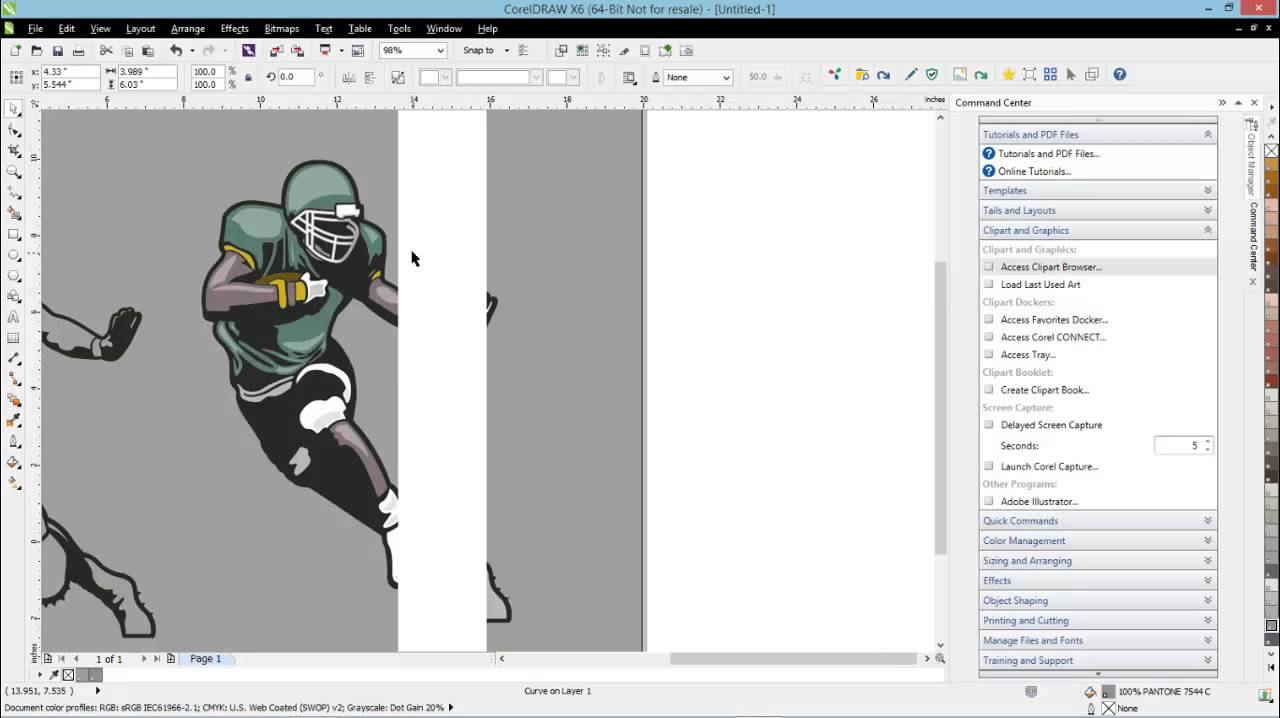Select the Text tool
This screenshot has width=1280, height=718.
point(14,317)
